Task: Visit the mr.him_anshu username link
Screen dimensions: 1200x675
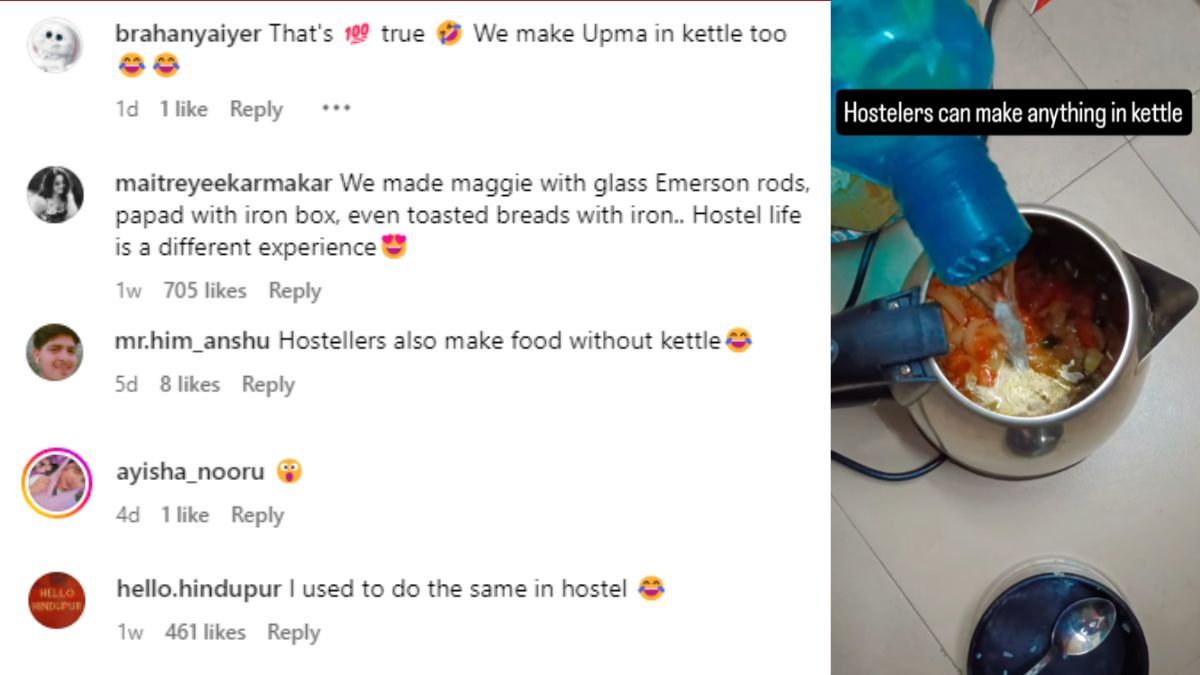Action: [193, 342]
